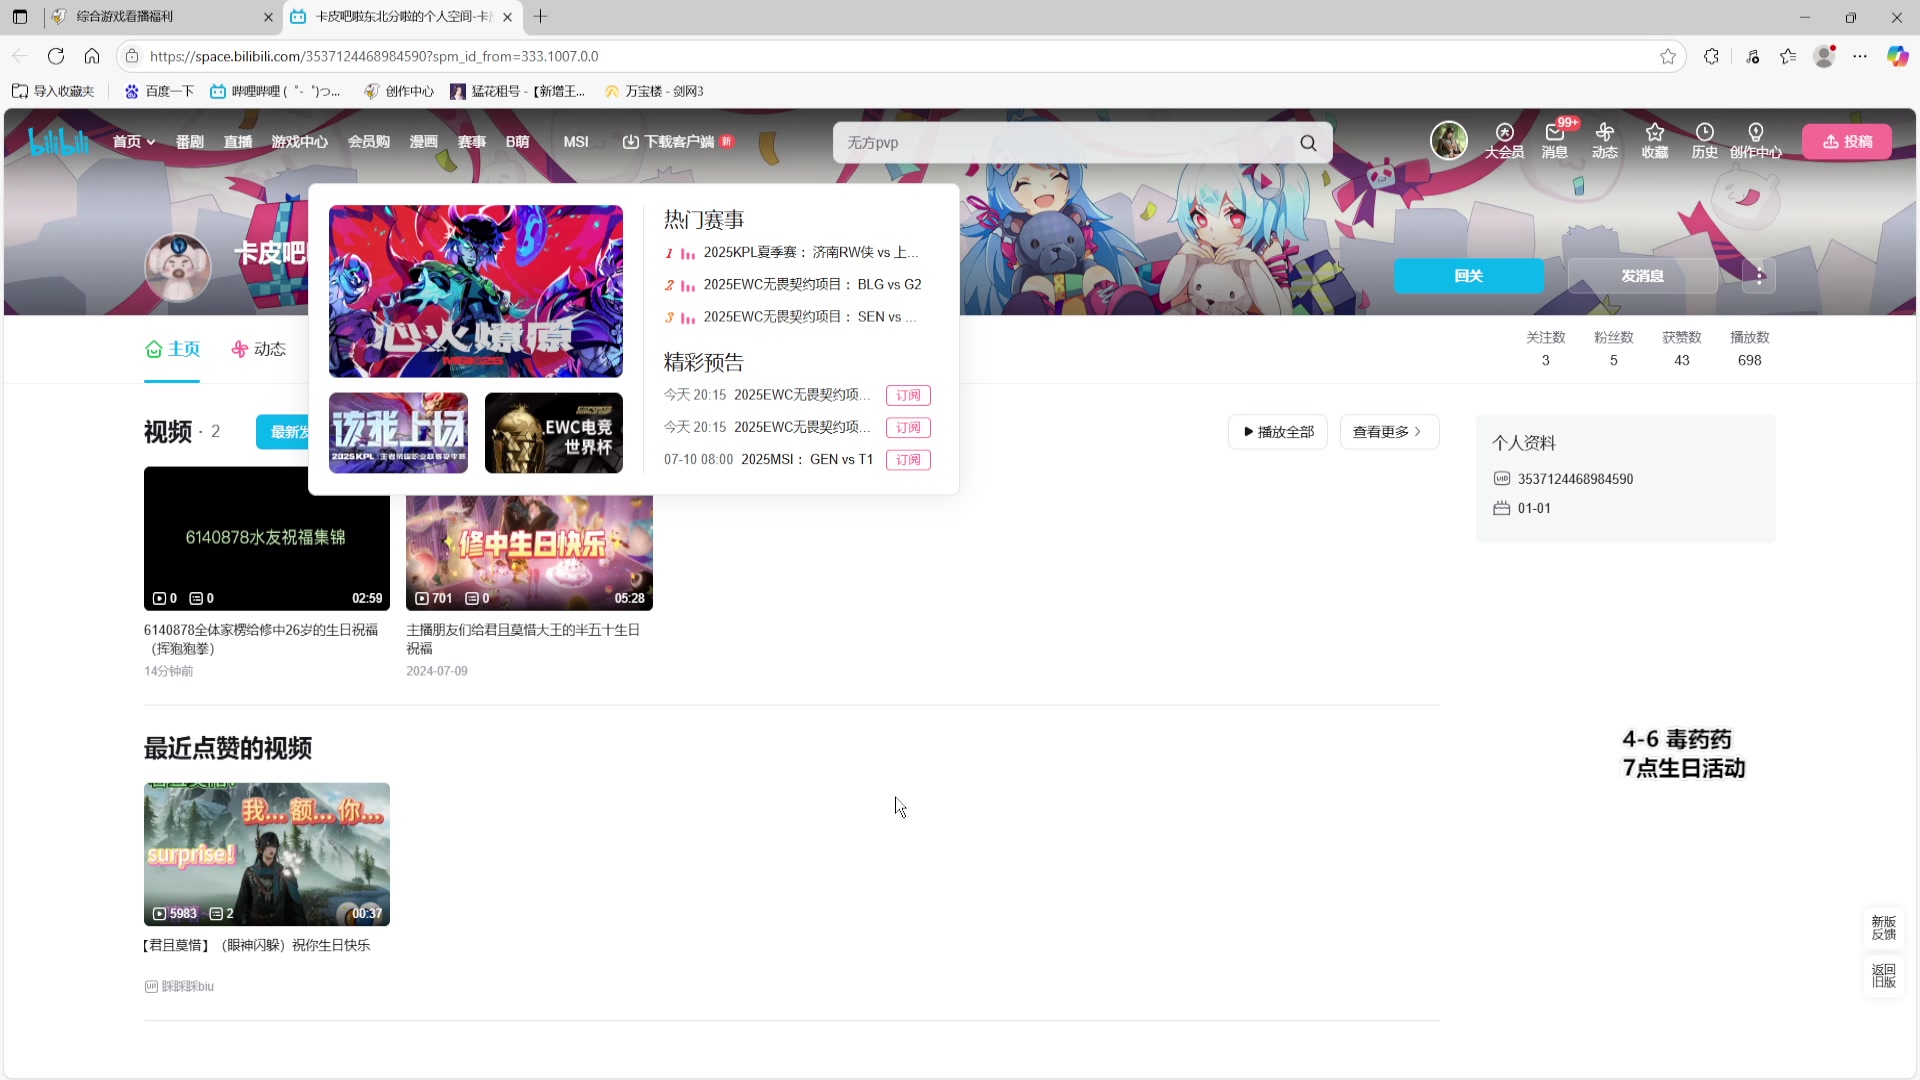
Task: Open the 游戏中心 navigation item
Action: pos(300,142)
